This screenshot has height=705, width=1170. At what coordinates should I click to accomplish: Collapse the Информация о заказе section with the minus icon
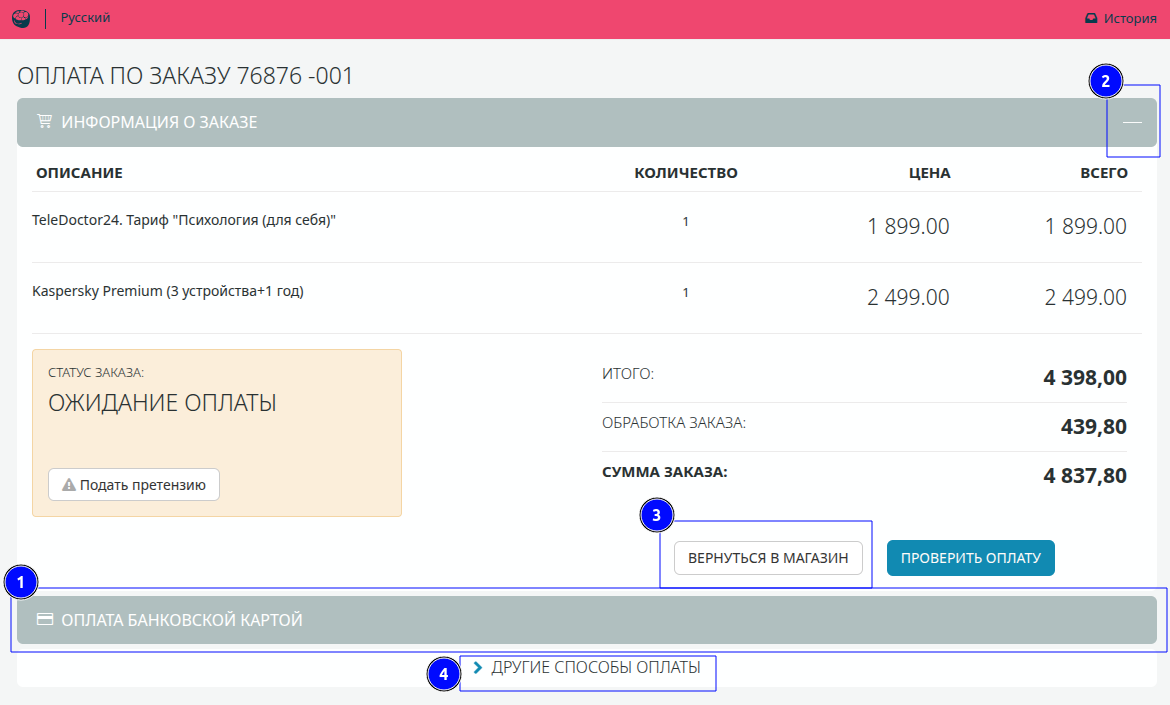click(x=1132, y=122)
